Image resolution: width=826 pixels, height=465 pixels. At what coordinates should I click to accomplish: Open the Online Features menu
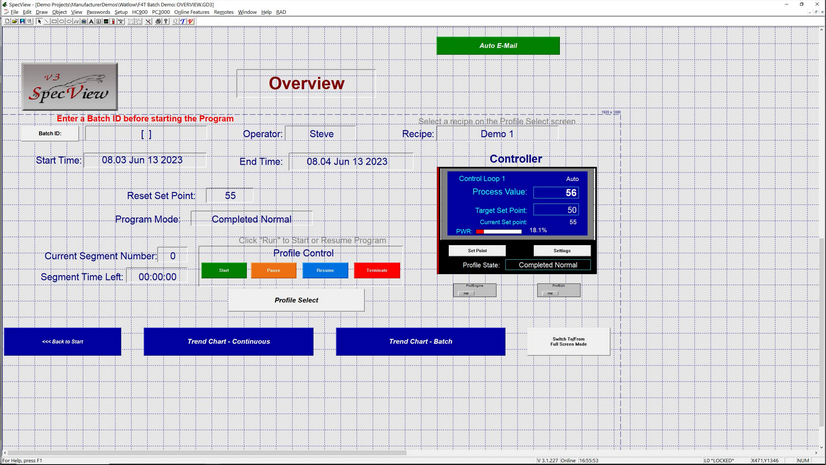[x=190, y=12]
